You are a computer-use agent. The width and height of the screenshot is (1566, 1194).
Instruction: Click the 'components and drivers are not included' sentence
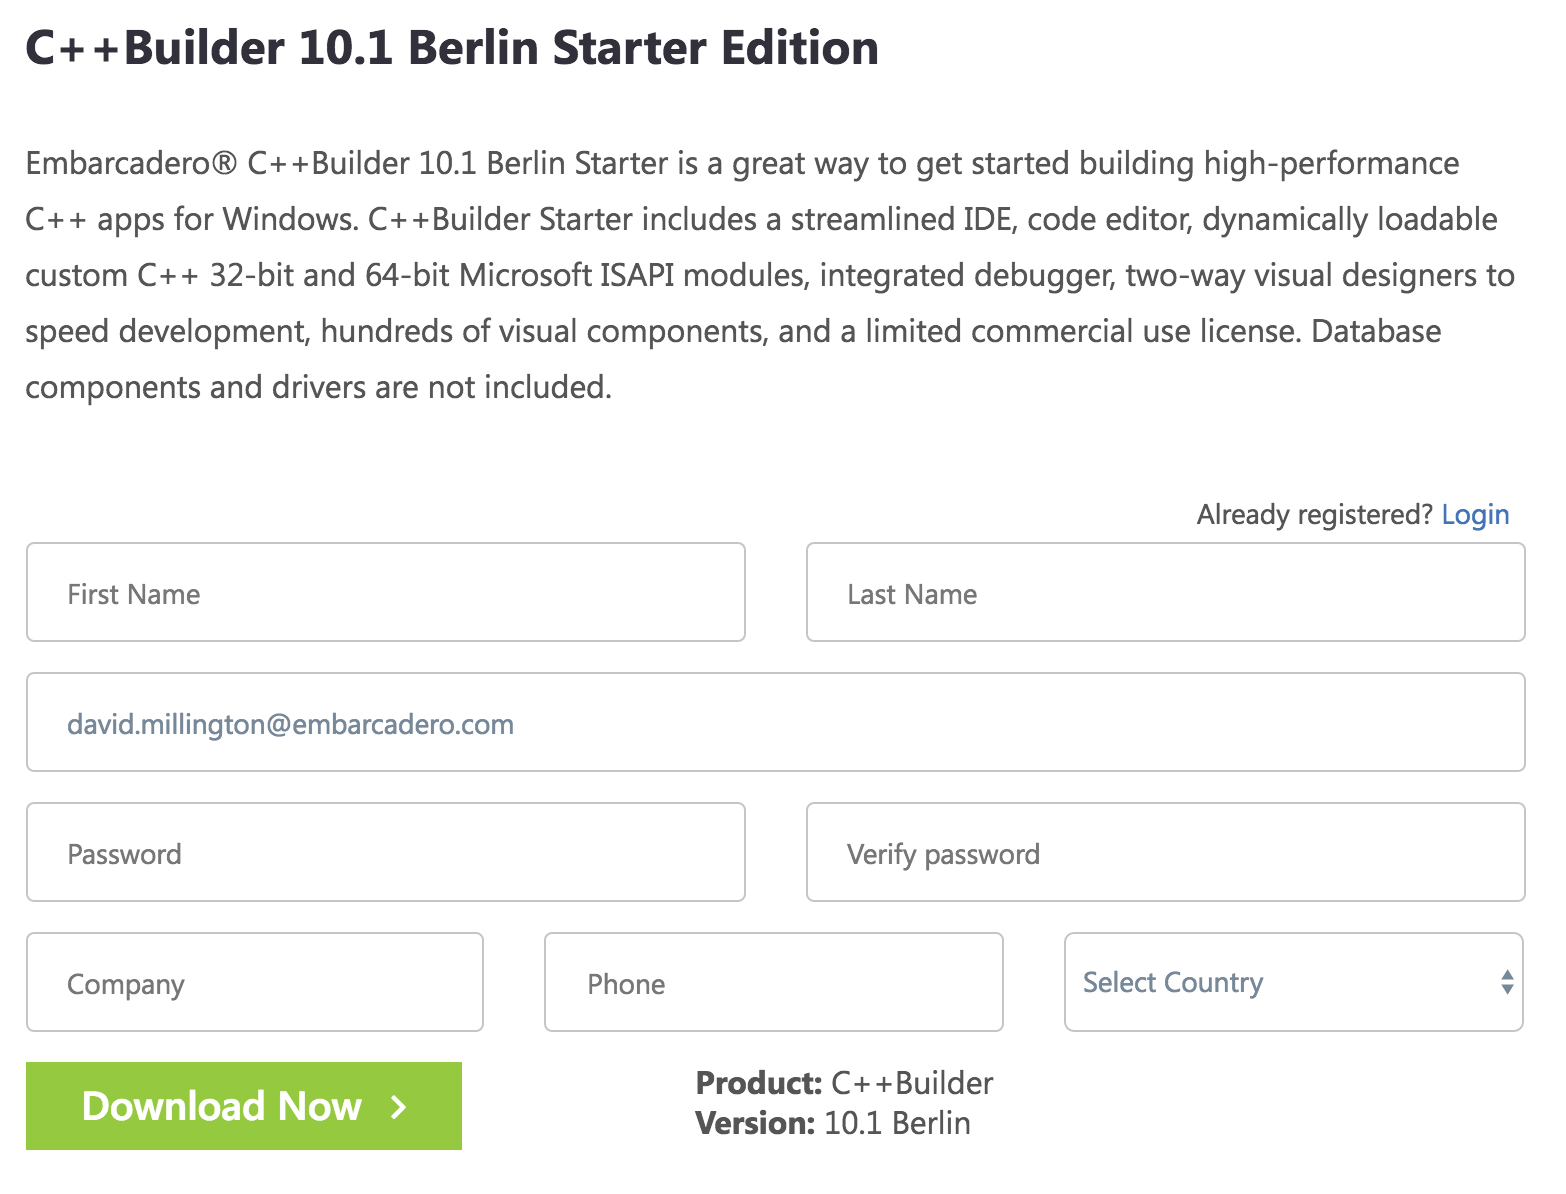point(318,387)
